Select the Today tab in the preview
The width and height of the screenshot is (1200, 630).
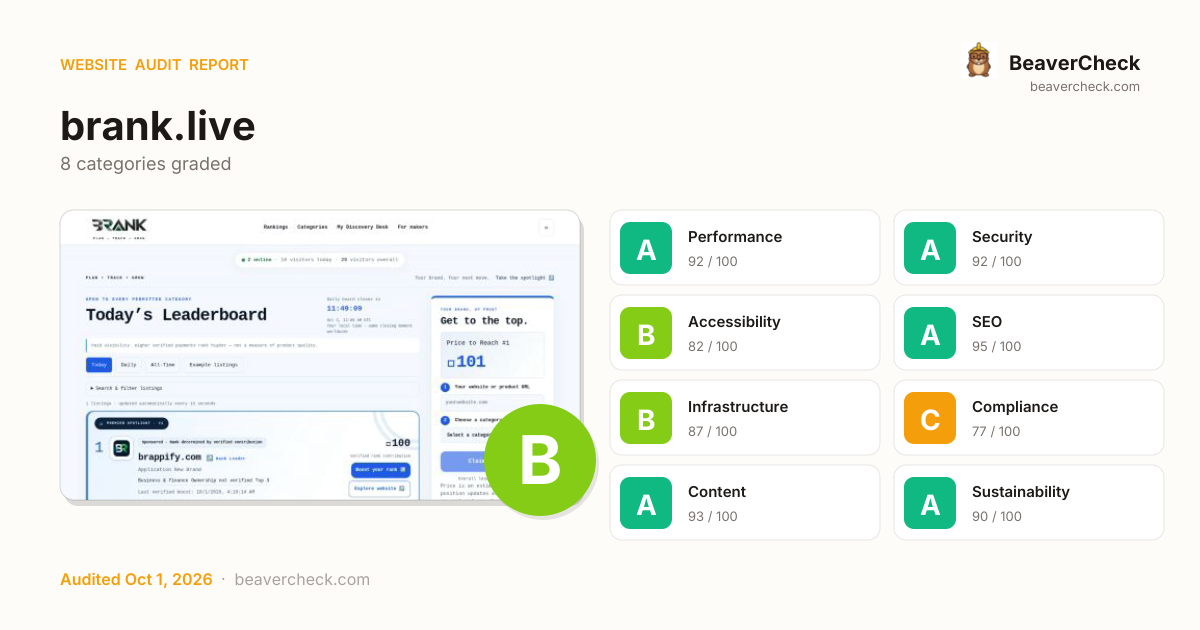point(99,365)
